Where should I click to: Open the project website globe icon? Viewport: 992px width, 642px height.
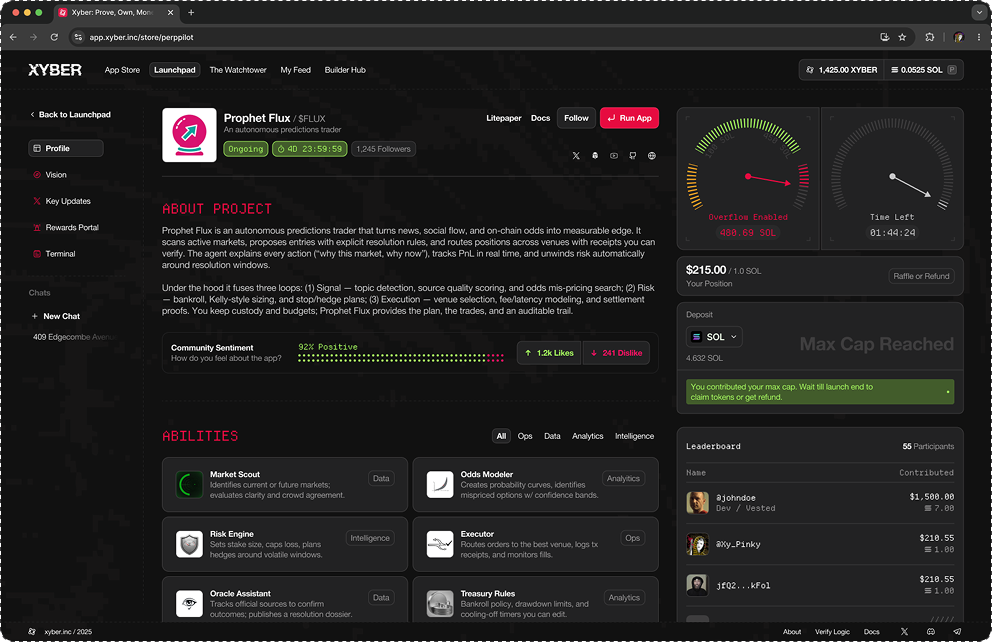pyautogui.click(x=652, y=156)
